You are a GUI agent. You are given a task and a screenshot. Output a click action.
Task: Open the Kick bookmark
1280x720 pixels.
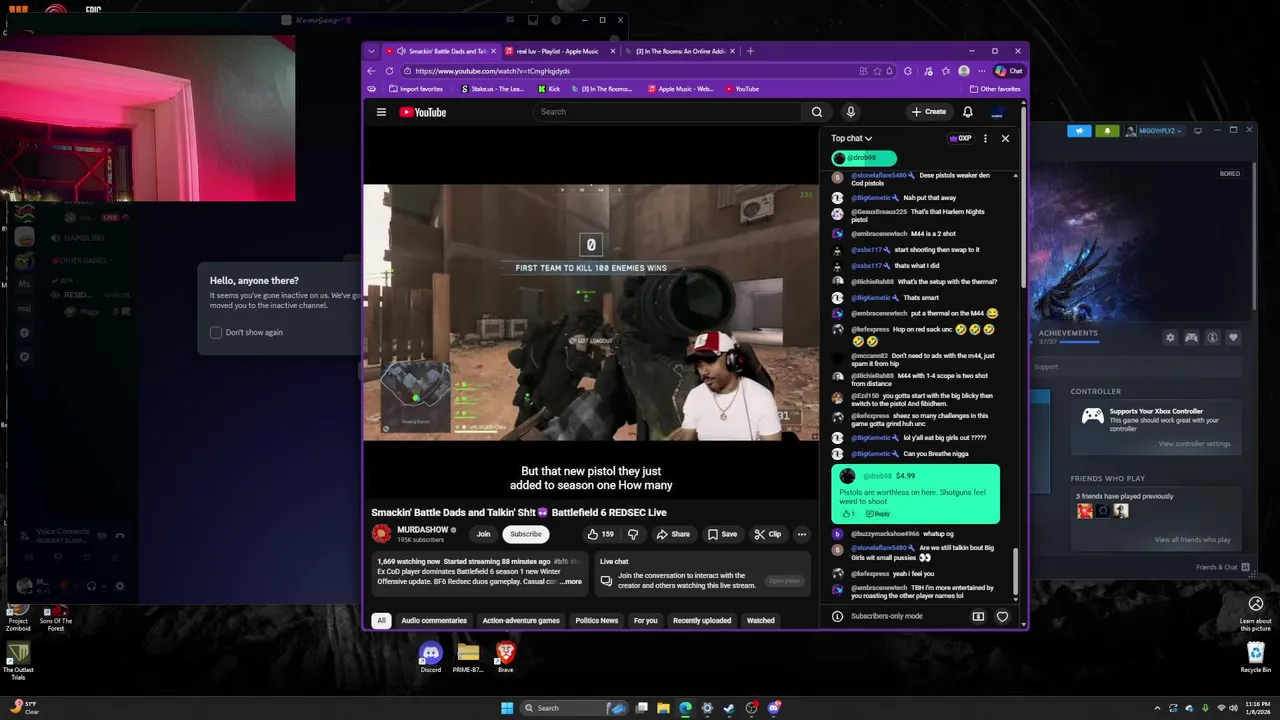point(549,89)
